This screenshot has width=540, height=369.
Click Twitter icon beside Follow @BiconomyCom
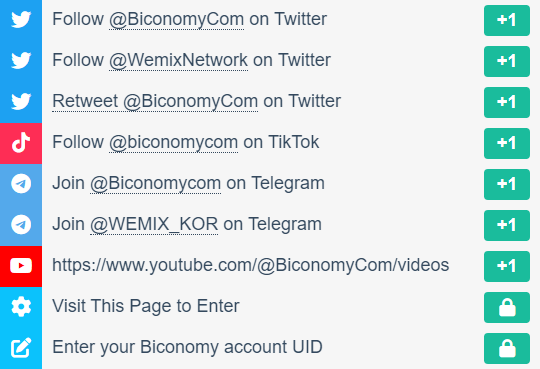[x=21, y=19]
